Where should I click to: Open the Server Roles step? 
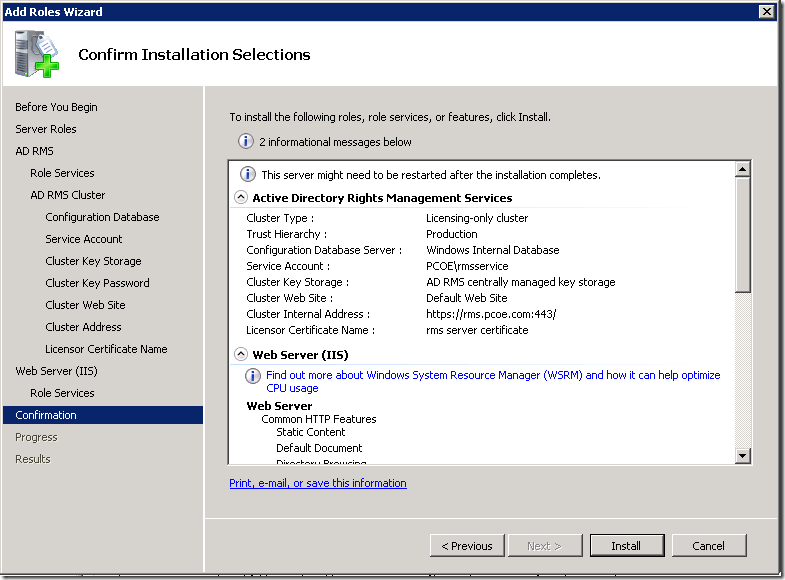pos(46,129)
